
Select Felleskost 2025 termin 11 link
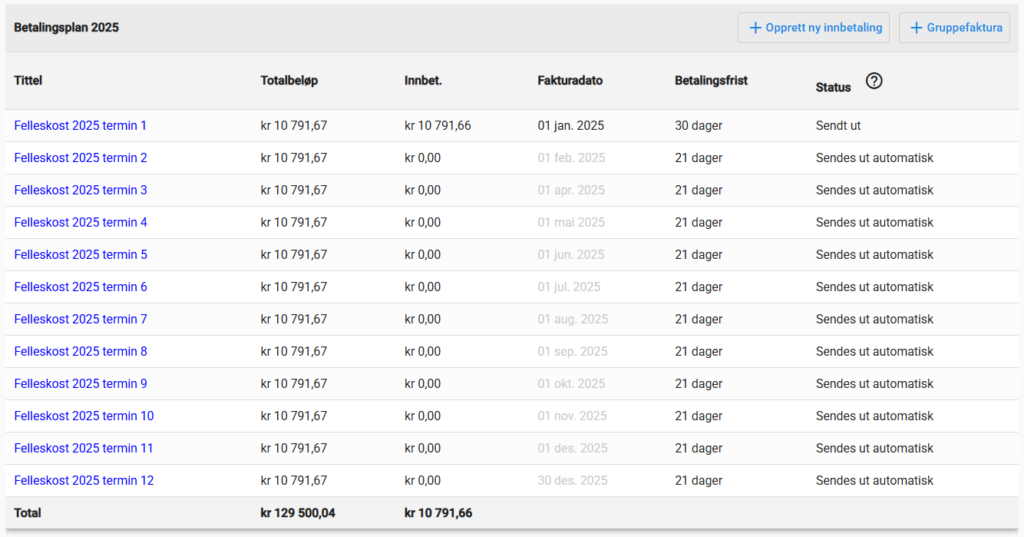(84, 448)
